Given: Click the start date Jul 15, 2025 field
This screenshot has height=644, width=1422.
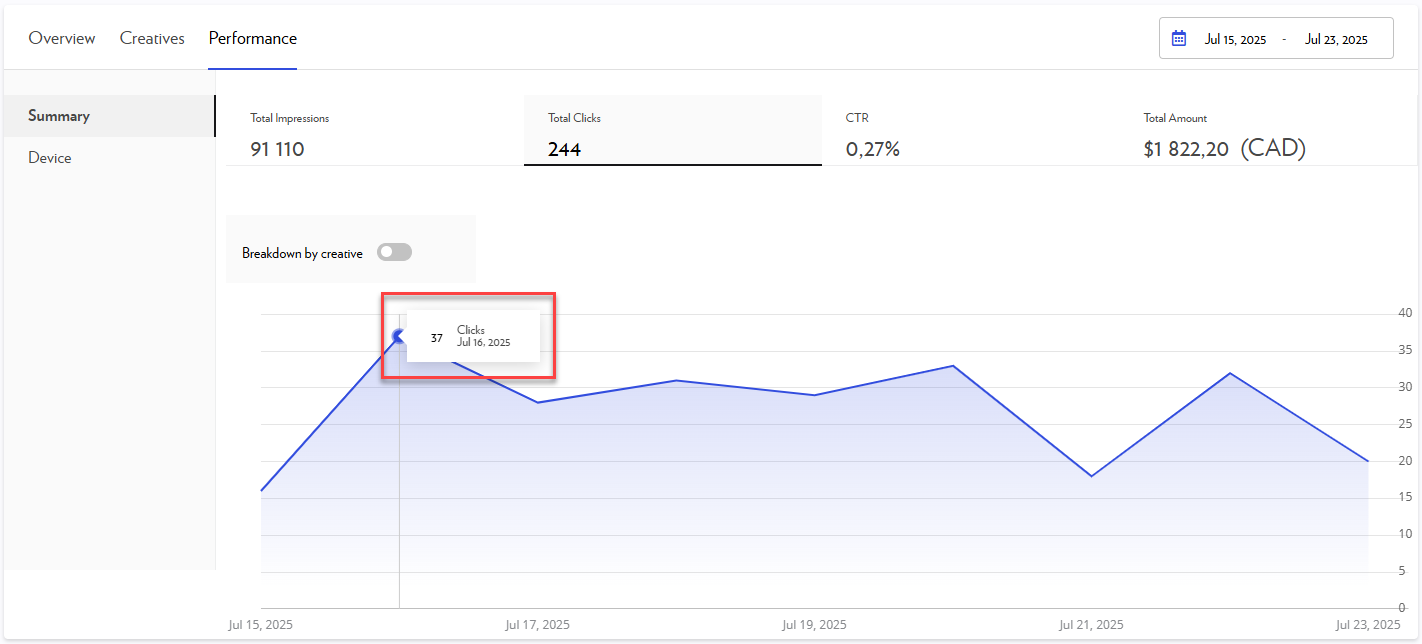Looking at the screenshot, I should click(x=1235, y=40).
